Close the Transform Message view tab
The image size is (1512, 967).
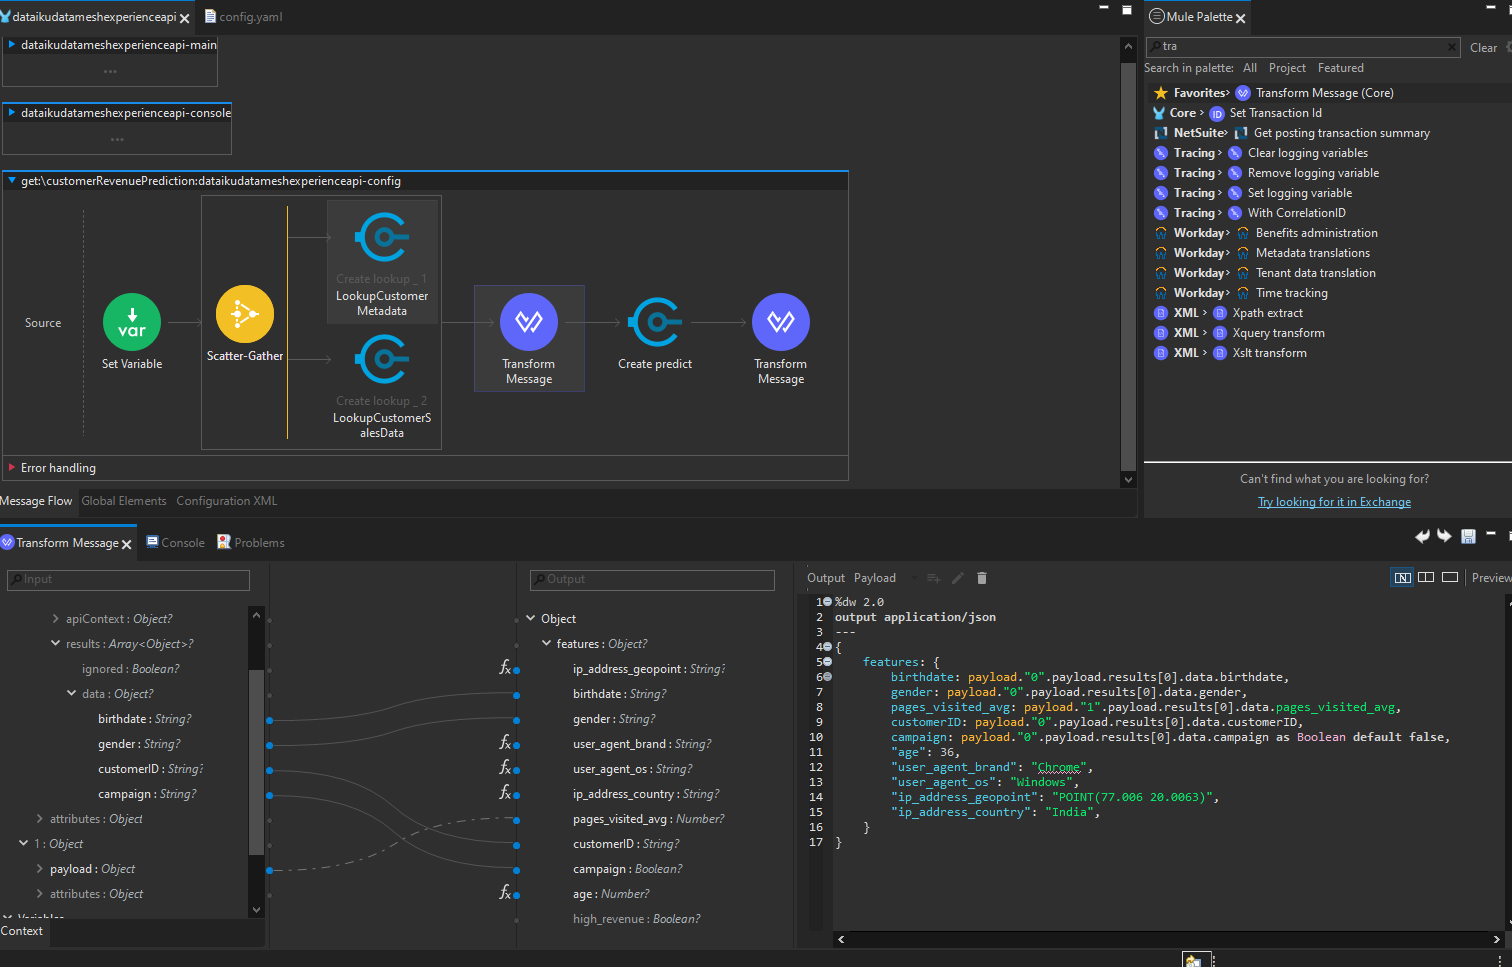[126, 544]
